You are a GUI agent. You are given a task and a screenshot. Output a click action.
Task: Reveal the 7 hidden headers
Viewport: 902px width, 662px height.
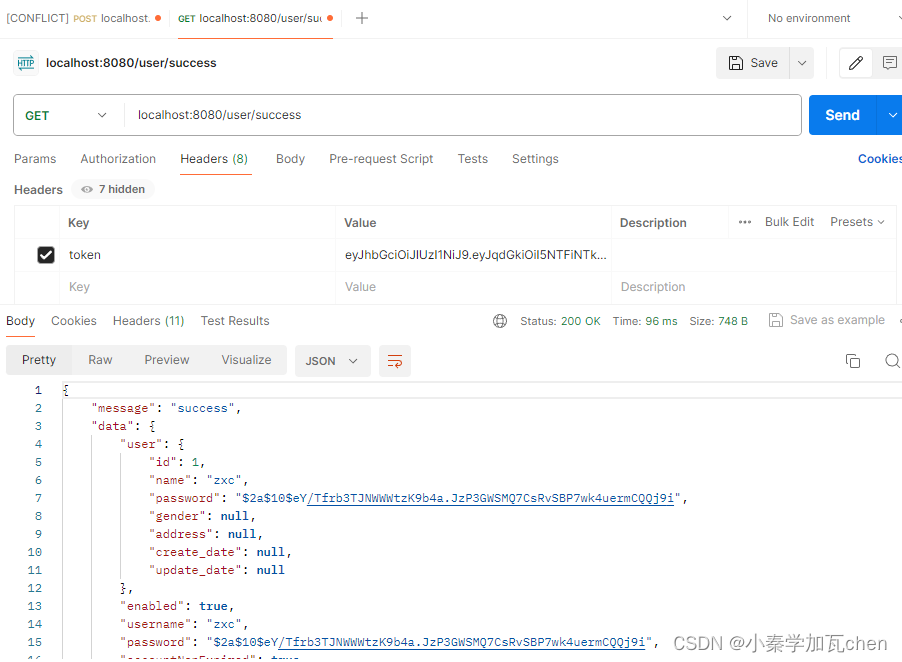tap(111, 189)
